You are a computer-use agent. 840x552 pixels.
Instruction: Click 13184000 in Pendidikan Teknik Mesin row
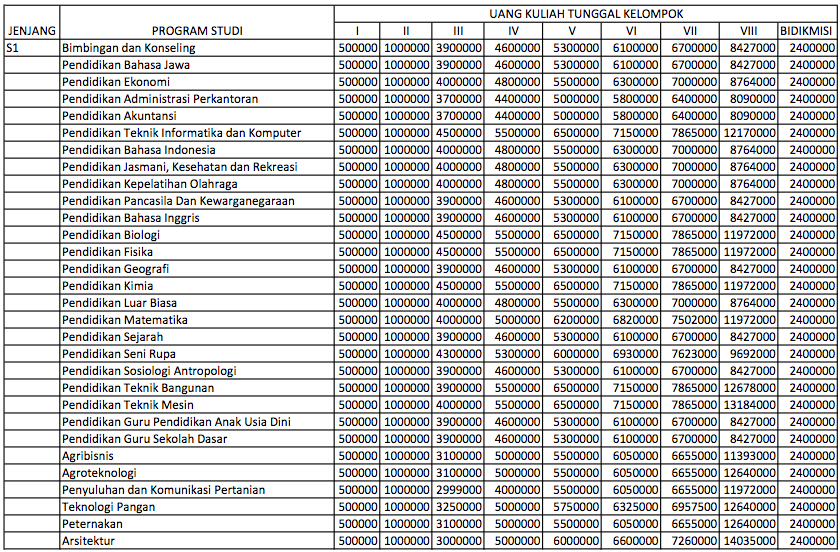pyautogui.click(x=748, y=405)
